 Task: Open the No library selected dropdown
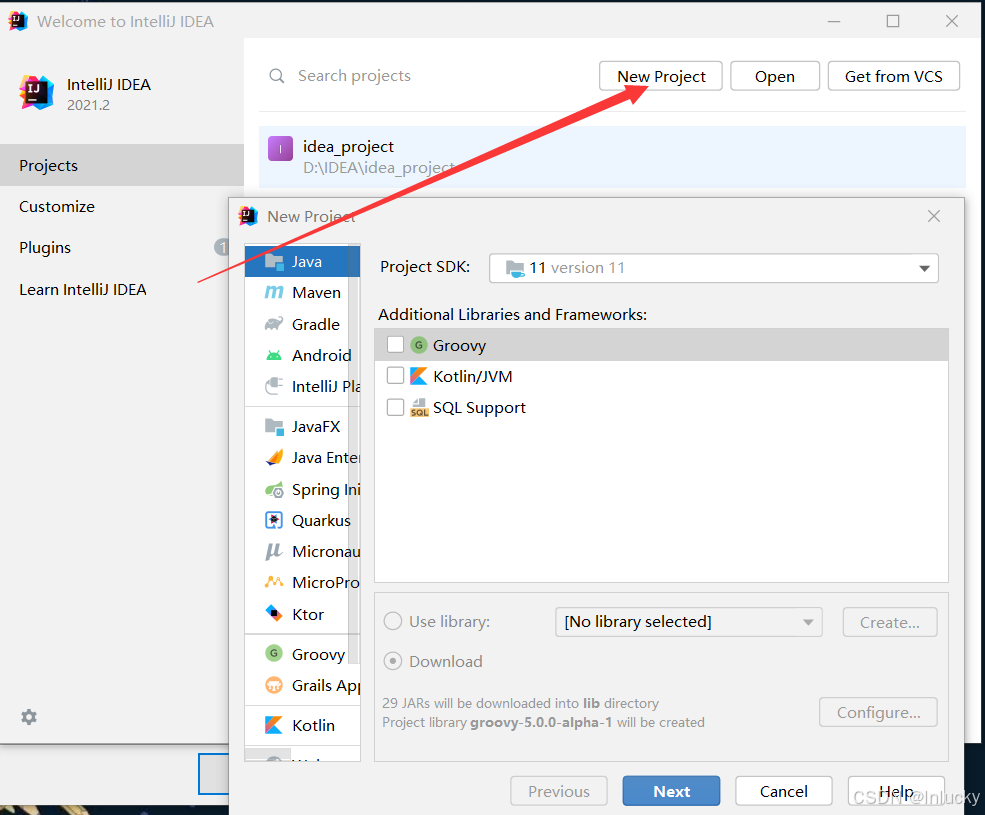(688, 622)
